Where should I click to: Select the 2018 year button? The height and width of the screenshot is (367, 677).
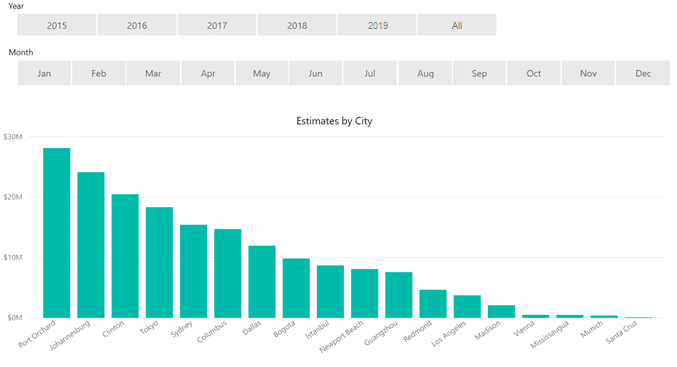click(x=297, y=25)
